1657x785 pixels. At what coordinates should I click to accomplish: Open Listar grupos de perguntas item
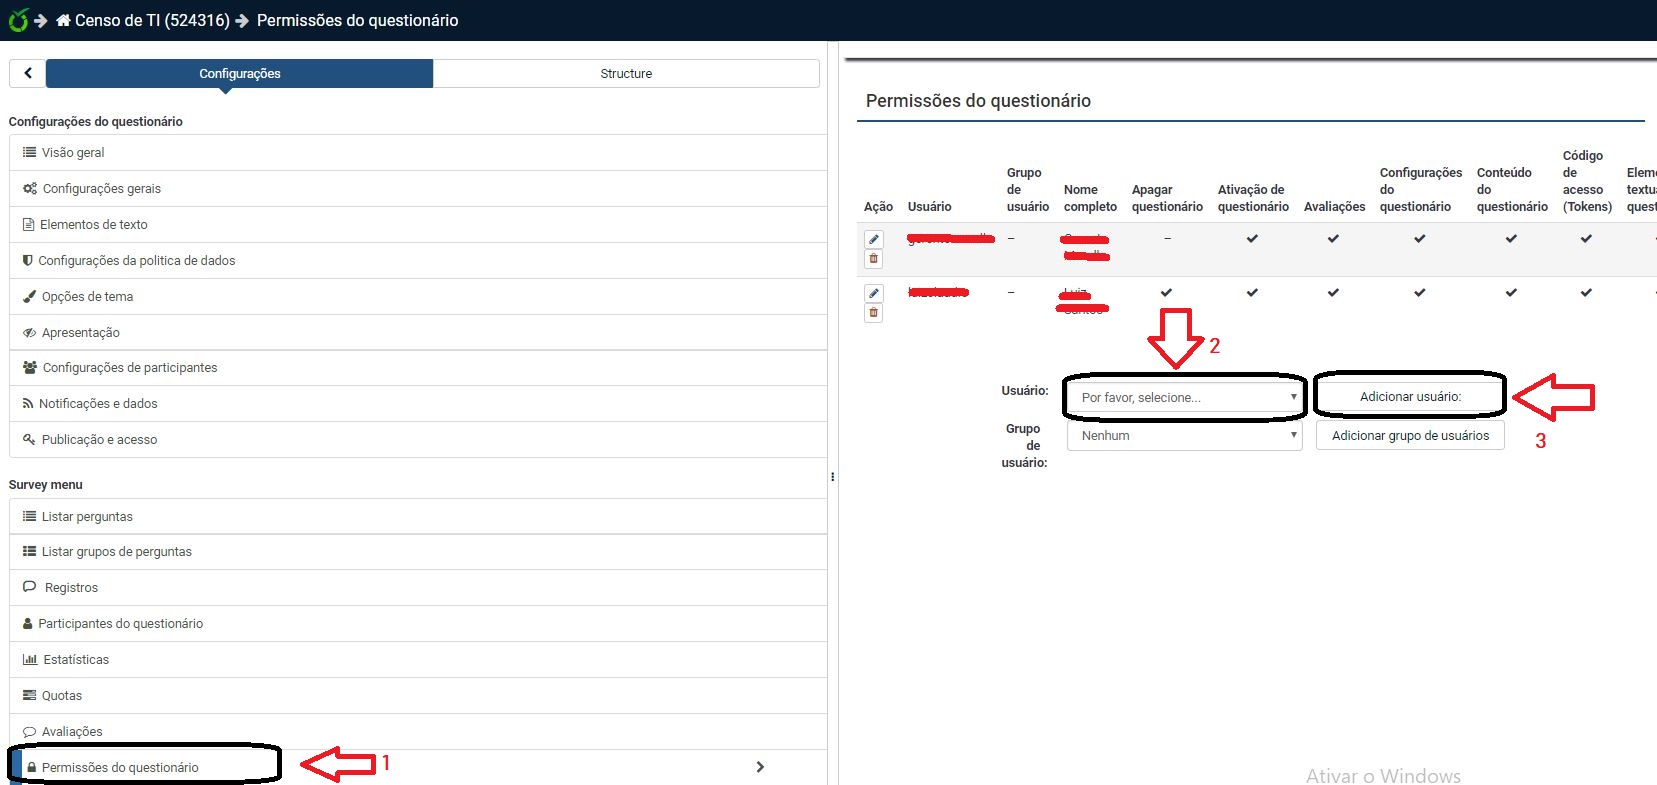[x=418, y=551]
